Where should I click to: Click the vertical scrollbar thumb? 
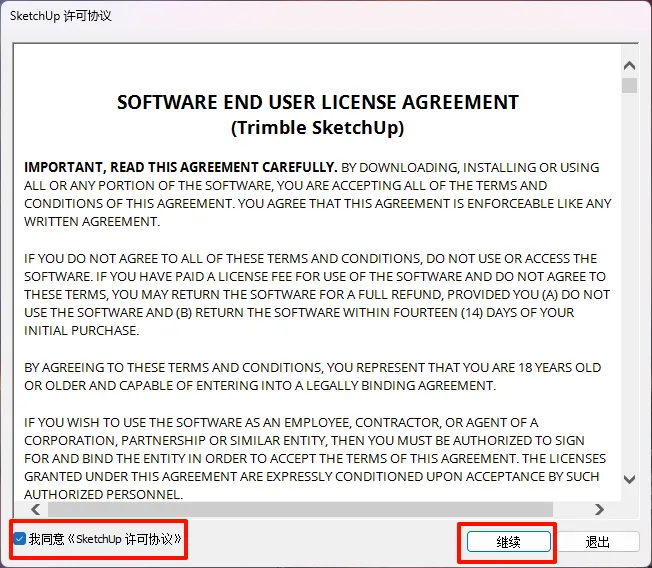point(630,86)
